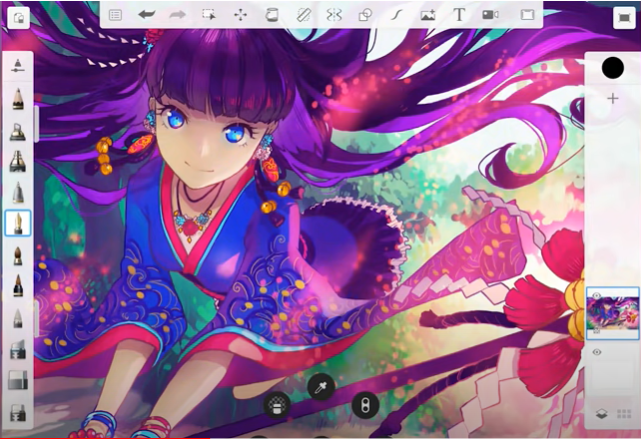Open brush properties above the pencil
Viewport: 641px width, 439px height.
(18, 66)
